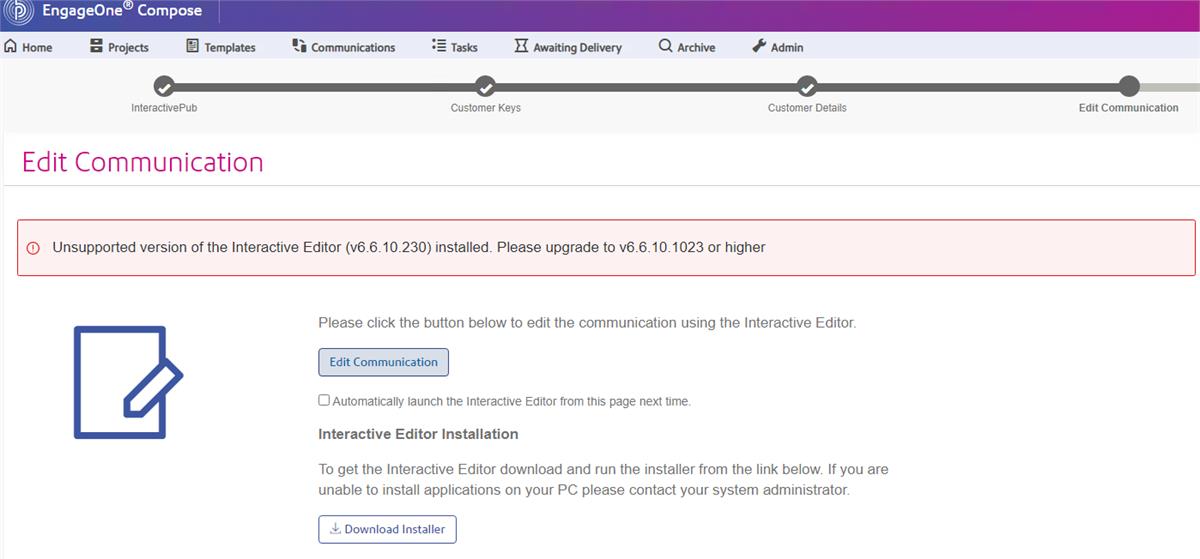1200x559 pixels.
Task: Click the Customer Keys step label
Action: (485, 108)
